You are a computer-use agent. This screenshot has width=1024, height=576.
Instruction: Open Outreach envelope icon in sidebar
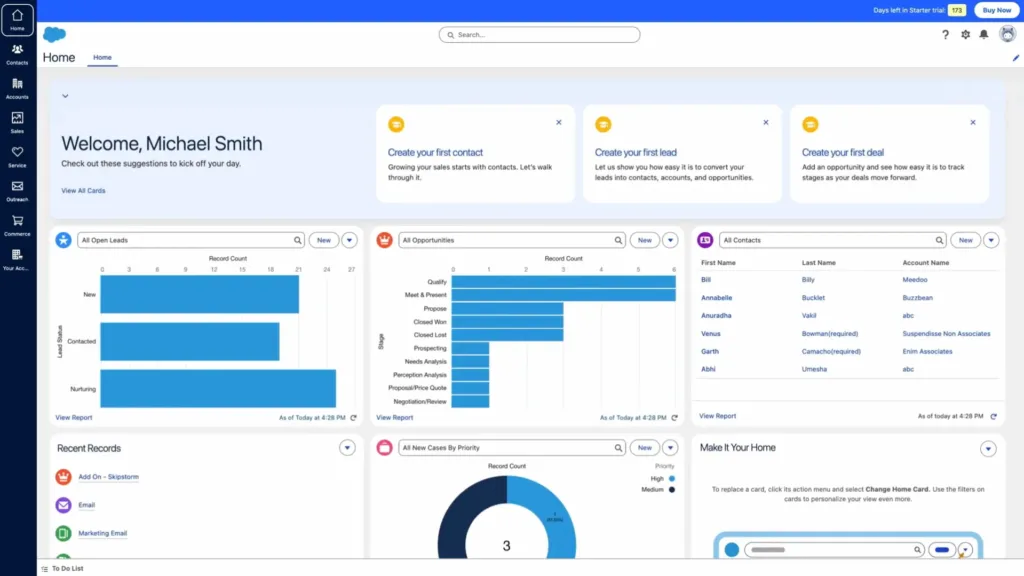[17, 190]
